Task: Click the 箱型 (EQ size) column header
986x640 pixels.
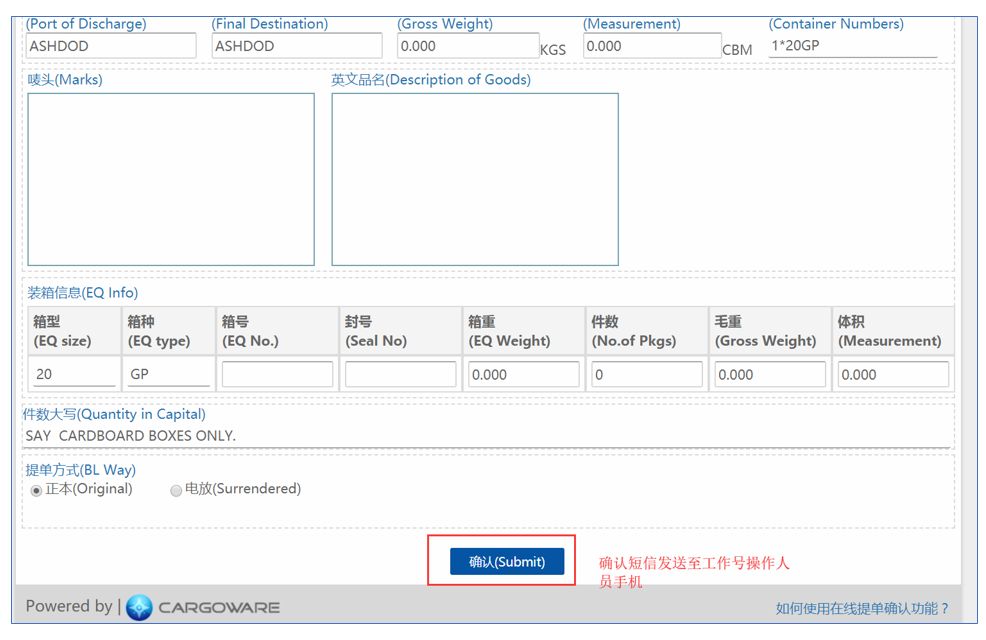Action: (x=74, y=331)
